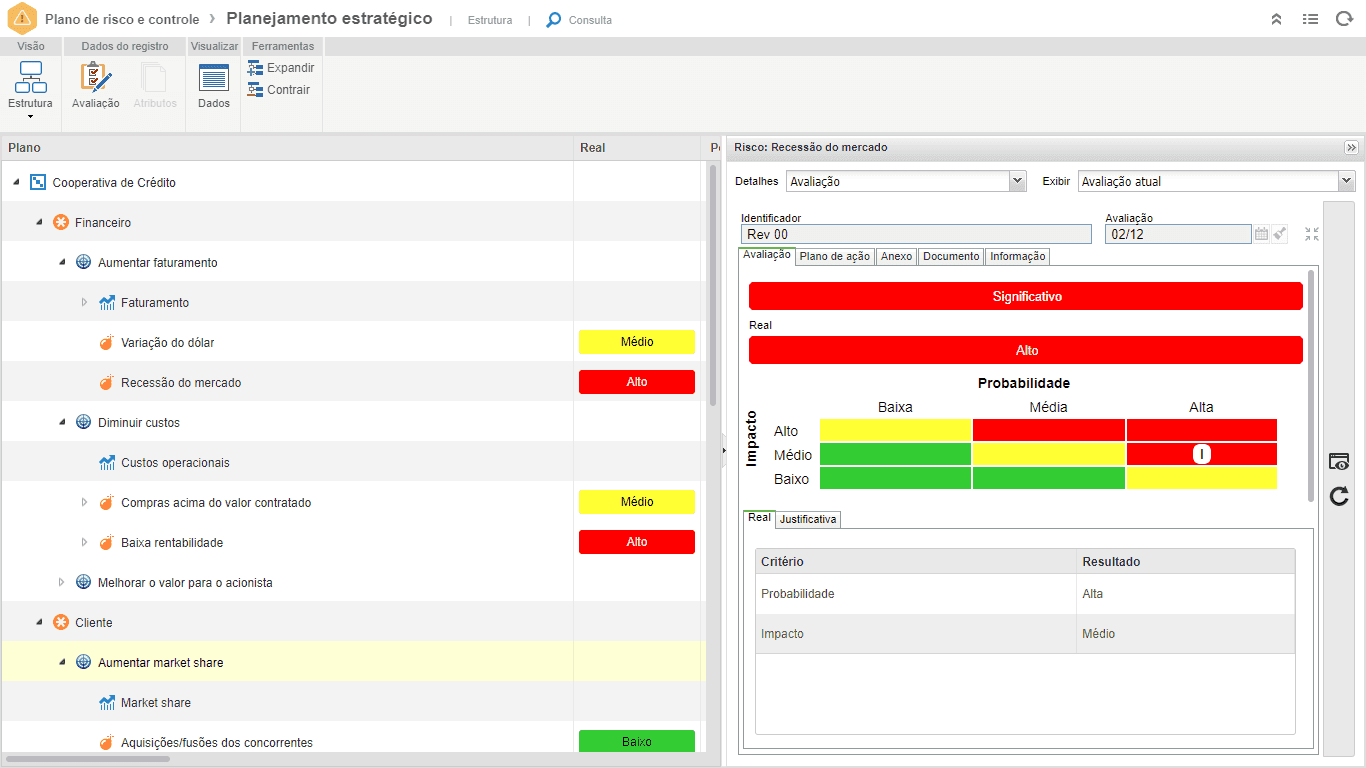1366x768 pixels.
Task: Collapse the risk panel with double-arrow button
Action: (1351, 147)
